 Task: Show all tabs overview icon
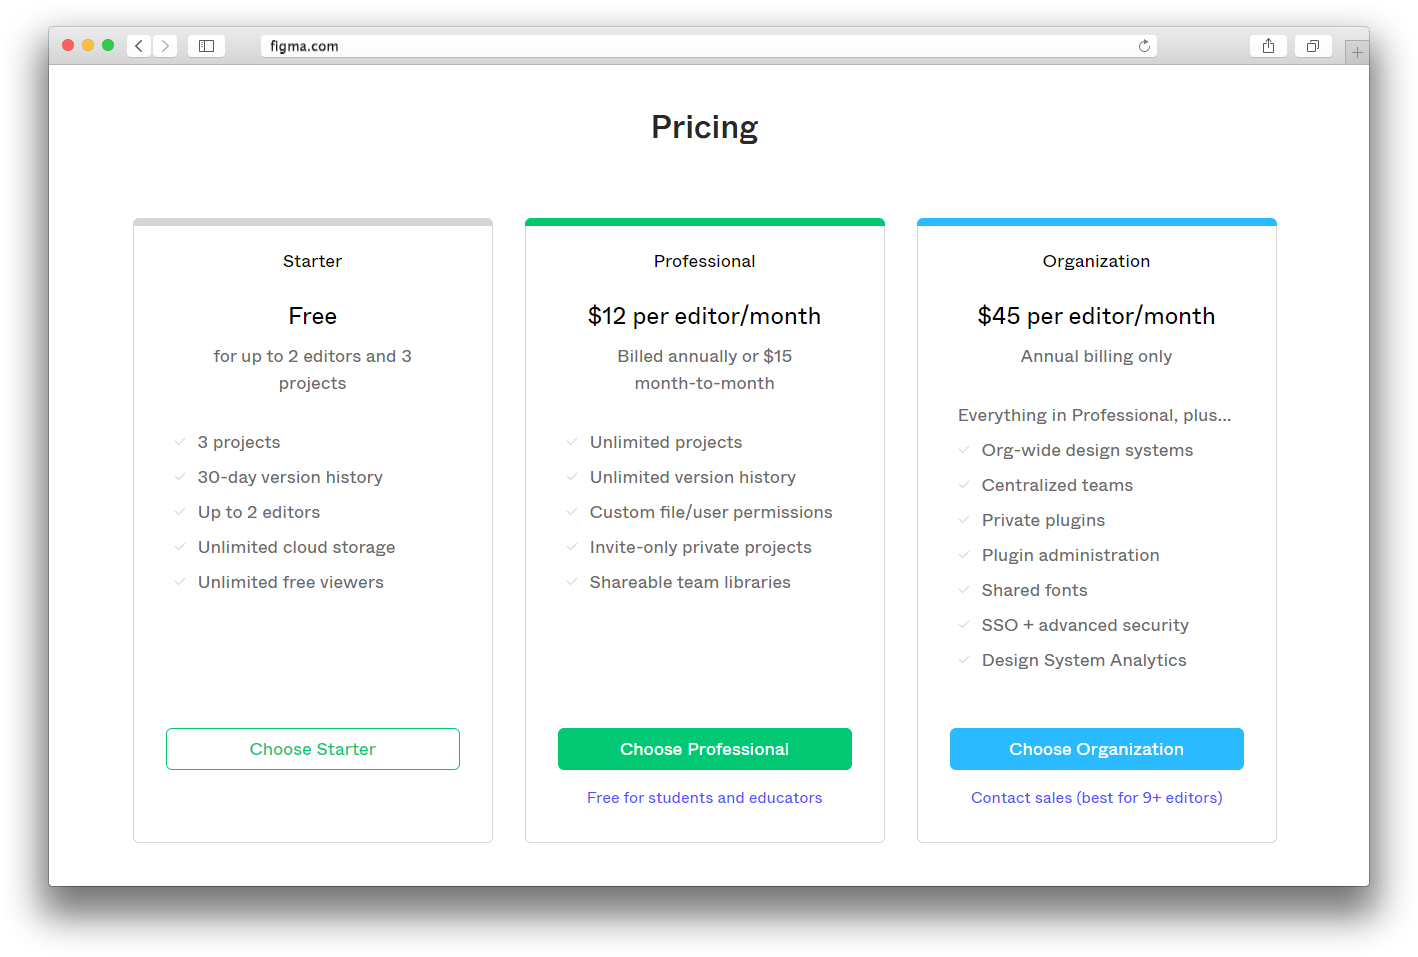(1313, 46)
